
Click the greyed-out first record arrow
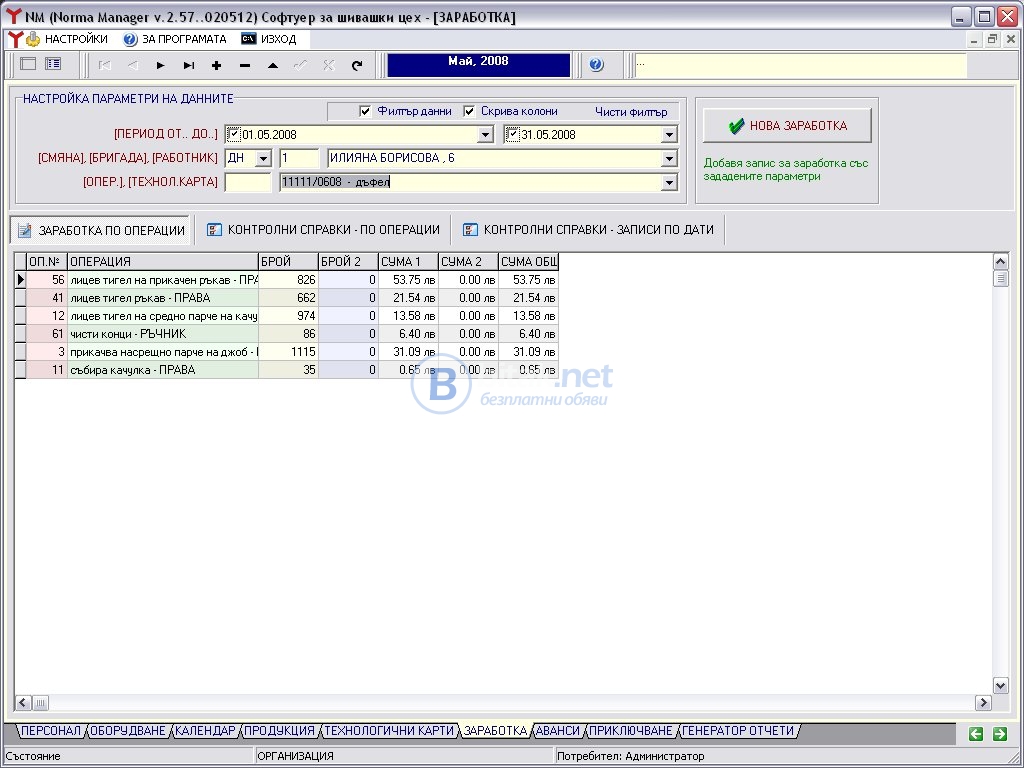click(x=104, y=65)
